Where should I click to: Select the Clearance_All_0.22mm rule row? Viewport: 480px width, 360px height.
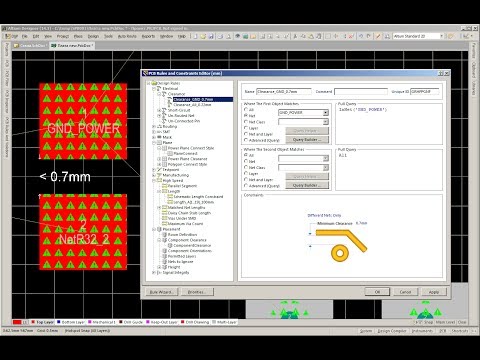point(192,105)
